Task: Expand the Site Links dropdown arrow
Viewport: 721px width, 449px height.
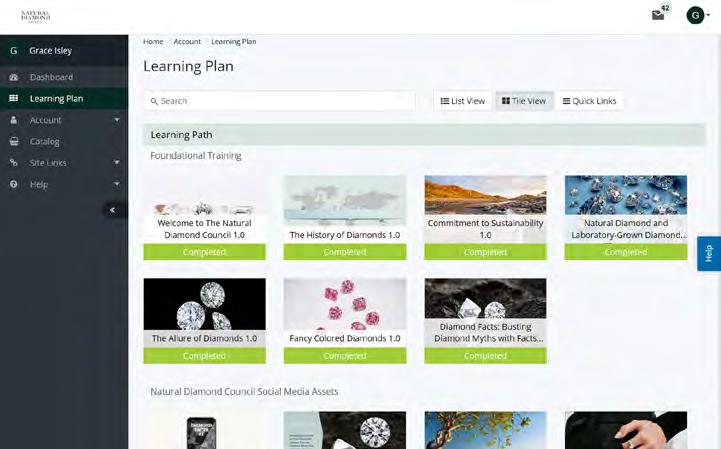Action: pyautogui.click(x=117, y=162)
